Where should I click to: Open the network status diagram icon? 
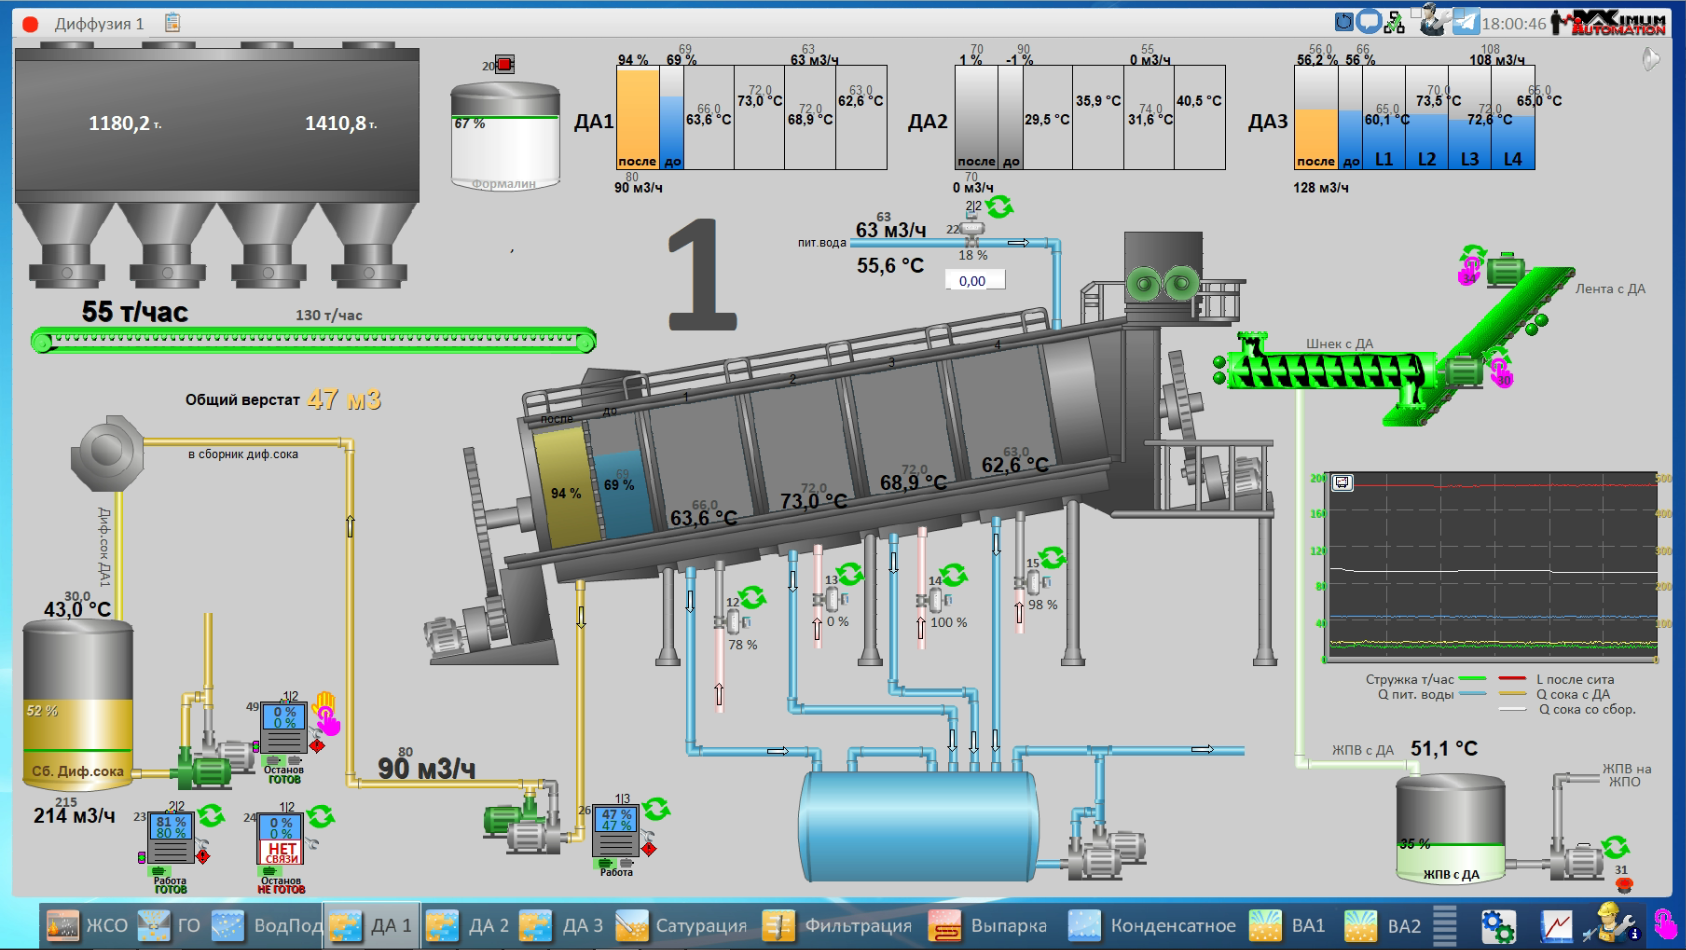coord(1394,23)
